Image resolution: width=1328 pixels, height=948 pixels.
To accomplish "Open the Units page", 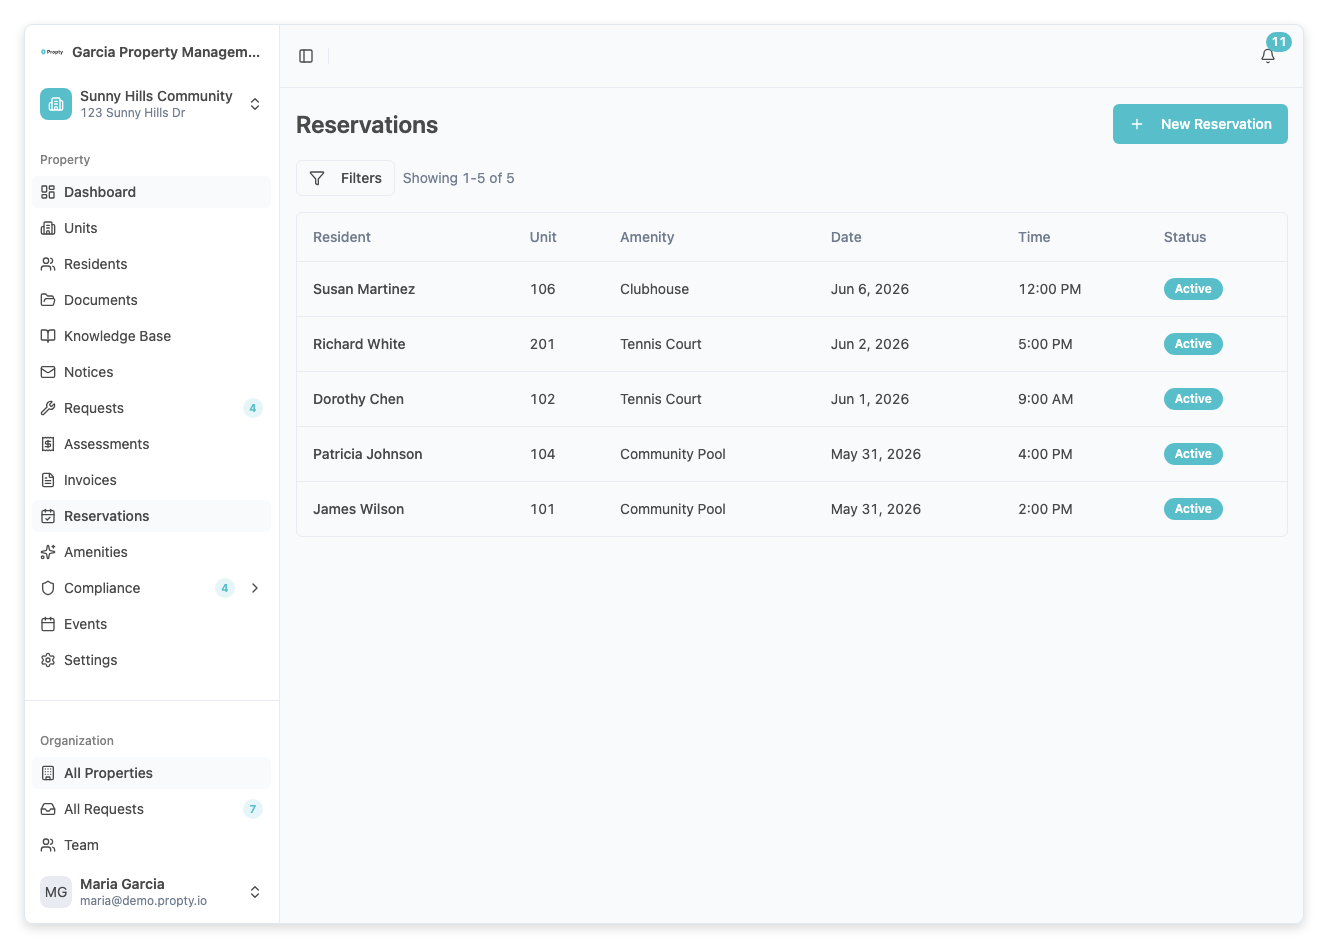I will pyautogui.click(x=152, y=228).
